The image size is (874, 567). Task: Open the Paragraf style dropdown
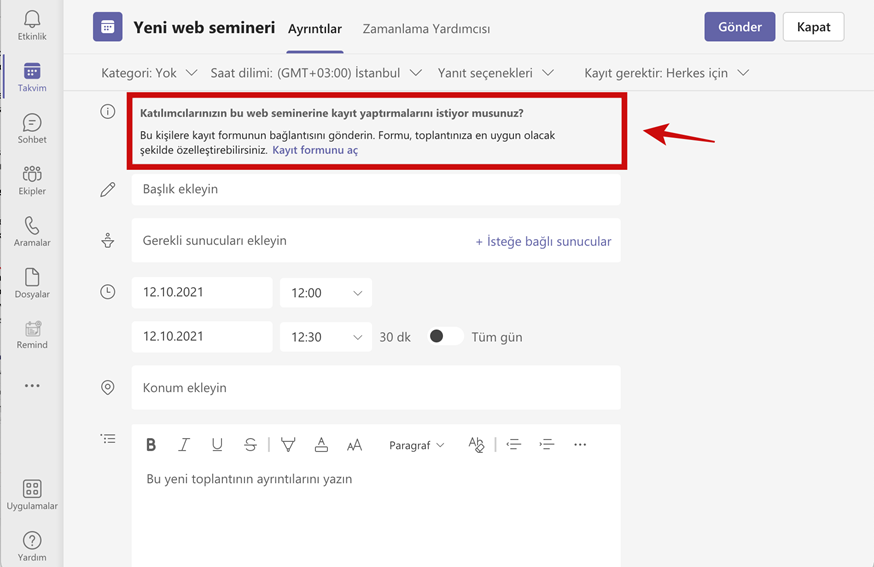(x=416, y=445)
